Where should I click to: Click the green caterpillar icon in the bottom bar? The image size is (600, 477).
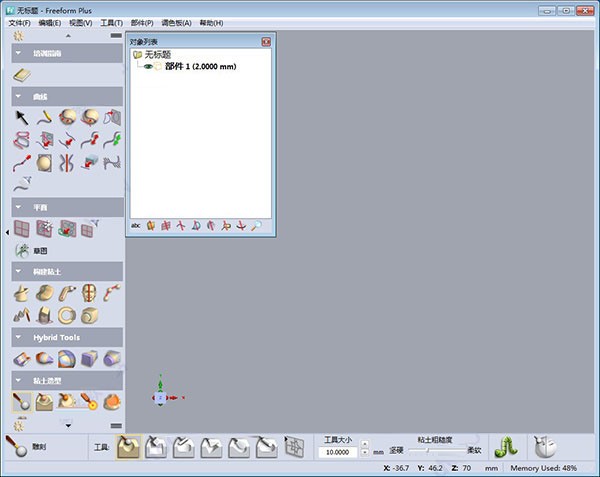(506, 446)
